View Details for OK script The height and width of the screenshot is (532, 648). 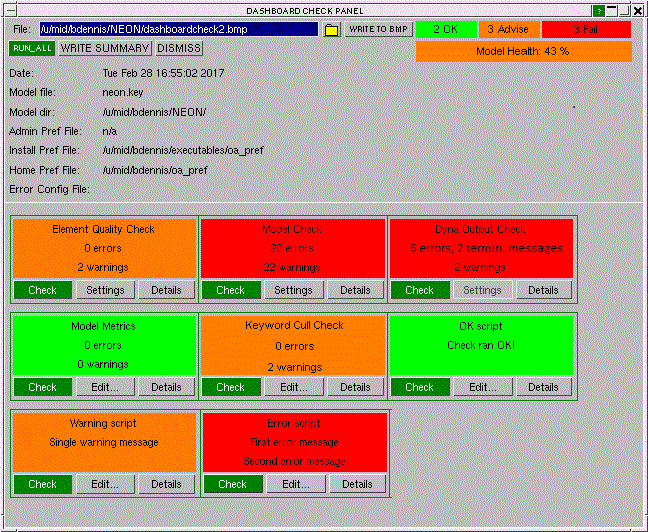click(x=543, y=387)
